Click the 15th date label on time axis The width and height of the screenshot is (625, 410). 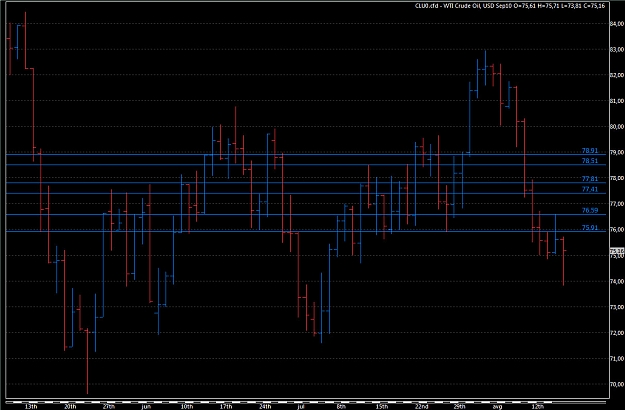click(381, 406)
